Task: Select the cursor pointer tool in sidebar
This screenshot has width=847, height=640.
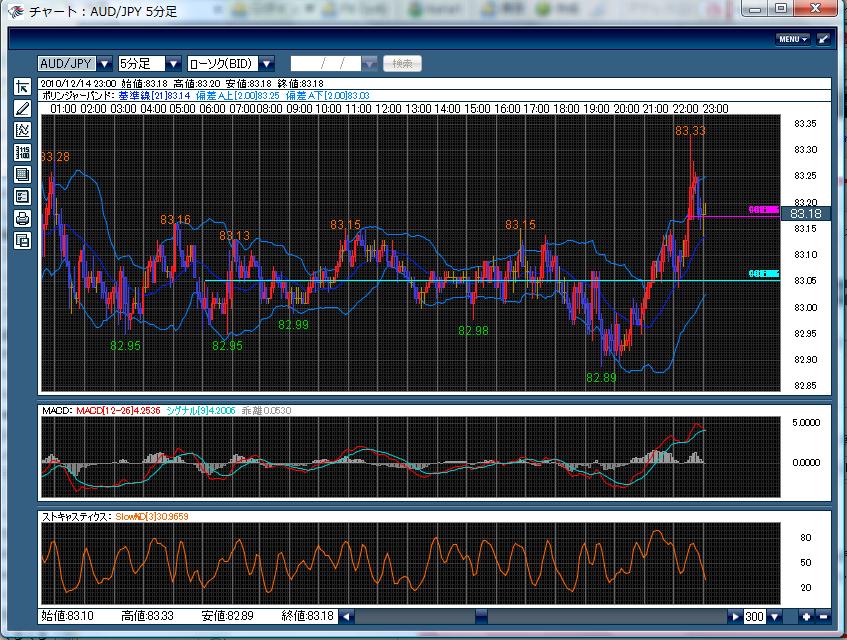Action: point(22,87)
